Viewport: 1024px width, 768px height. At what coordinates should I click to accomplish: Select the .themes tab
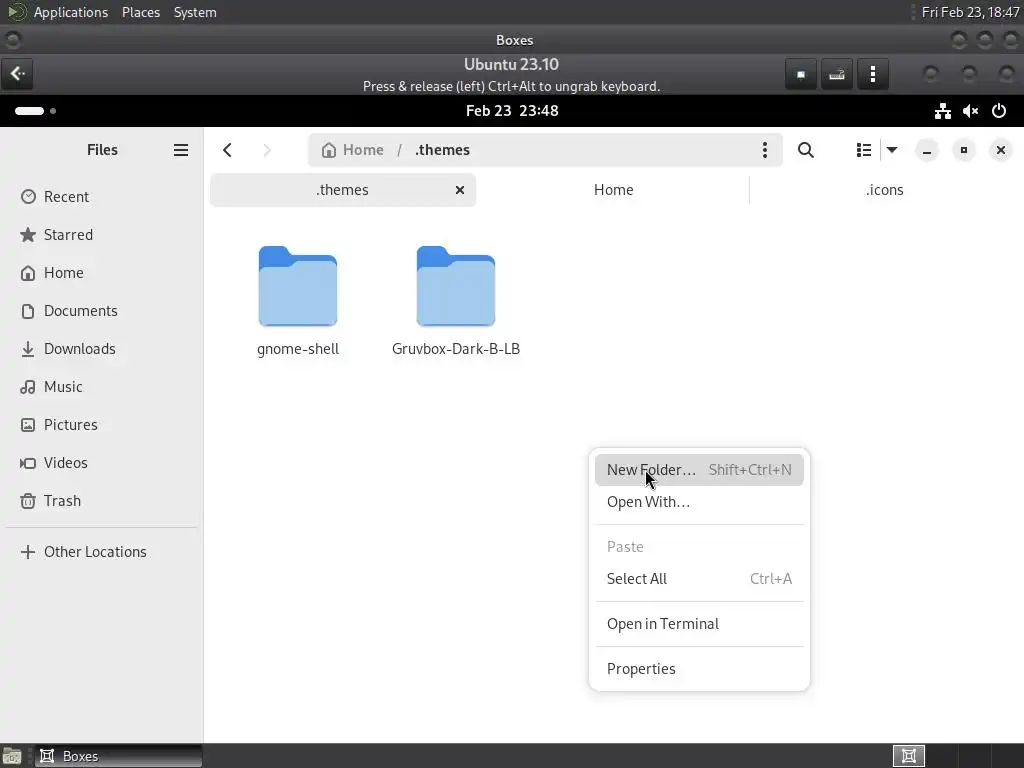342,190
